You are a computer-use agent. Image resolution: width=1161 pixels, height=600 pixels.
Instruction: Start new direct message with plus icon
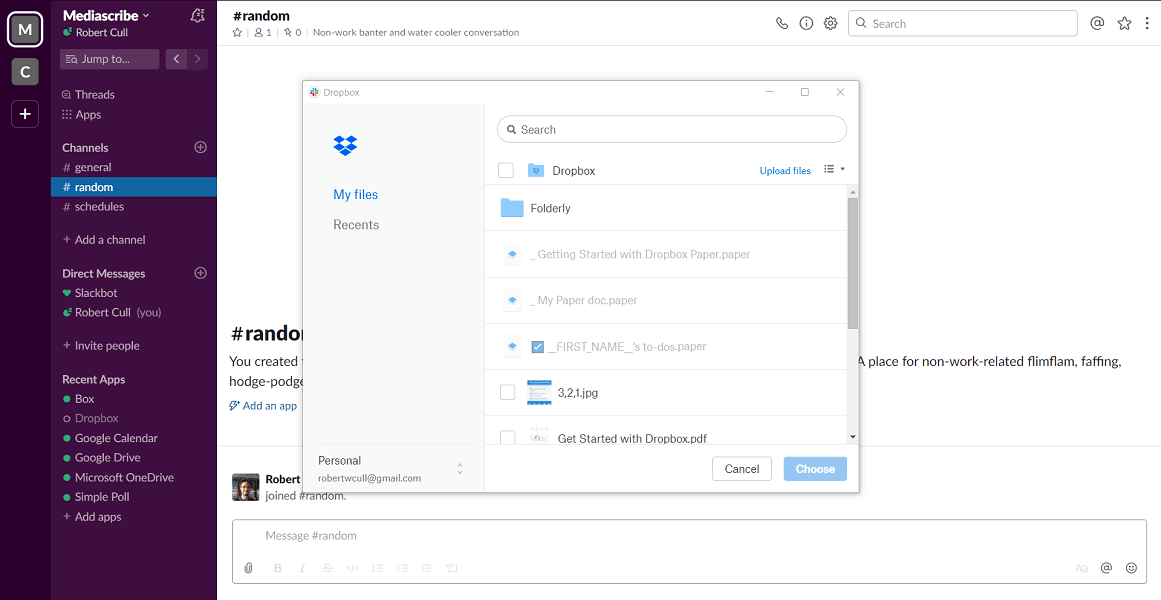click(200, 273)
